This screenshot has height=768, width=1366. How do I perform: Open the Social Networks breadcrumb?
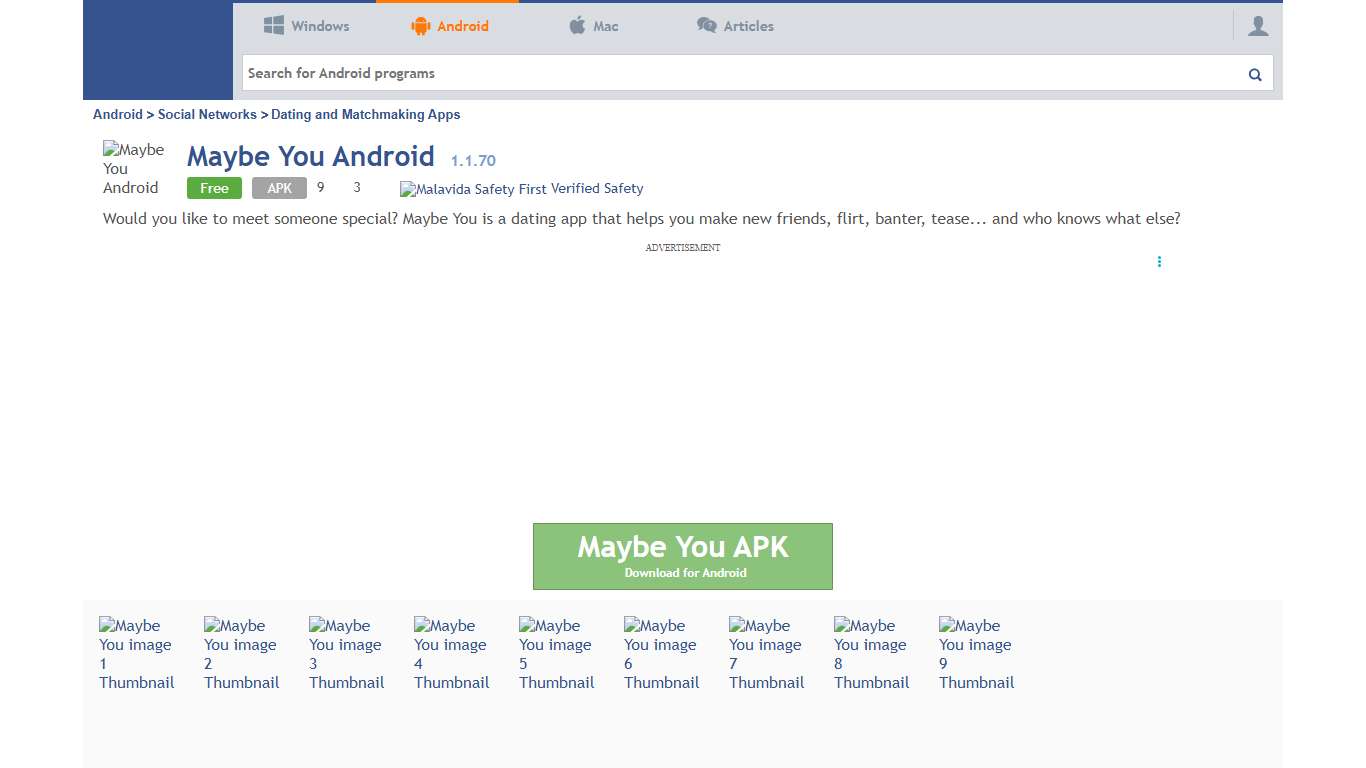[x=207, y=114]
